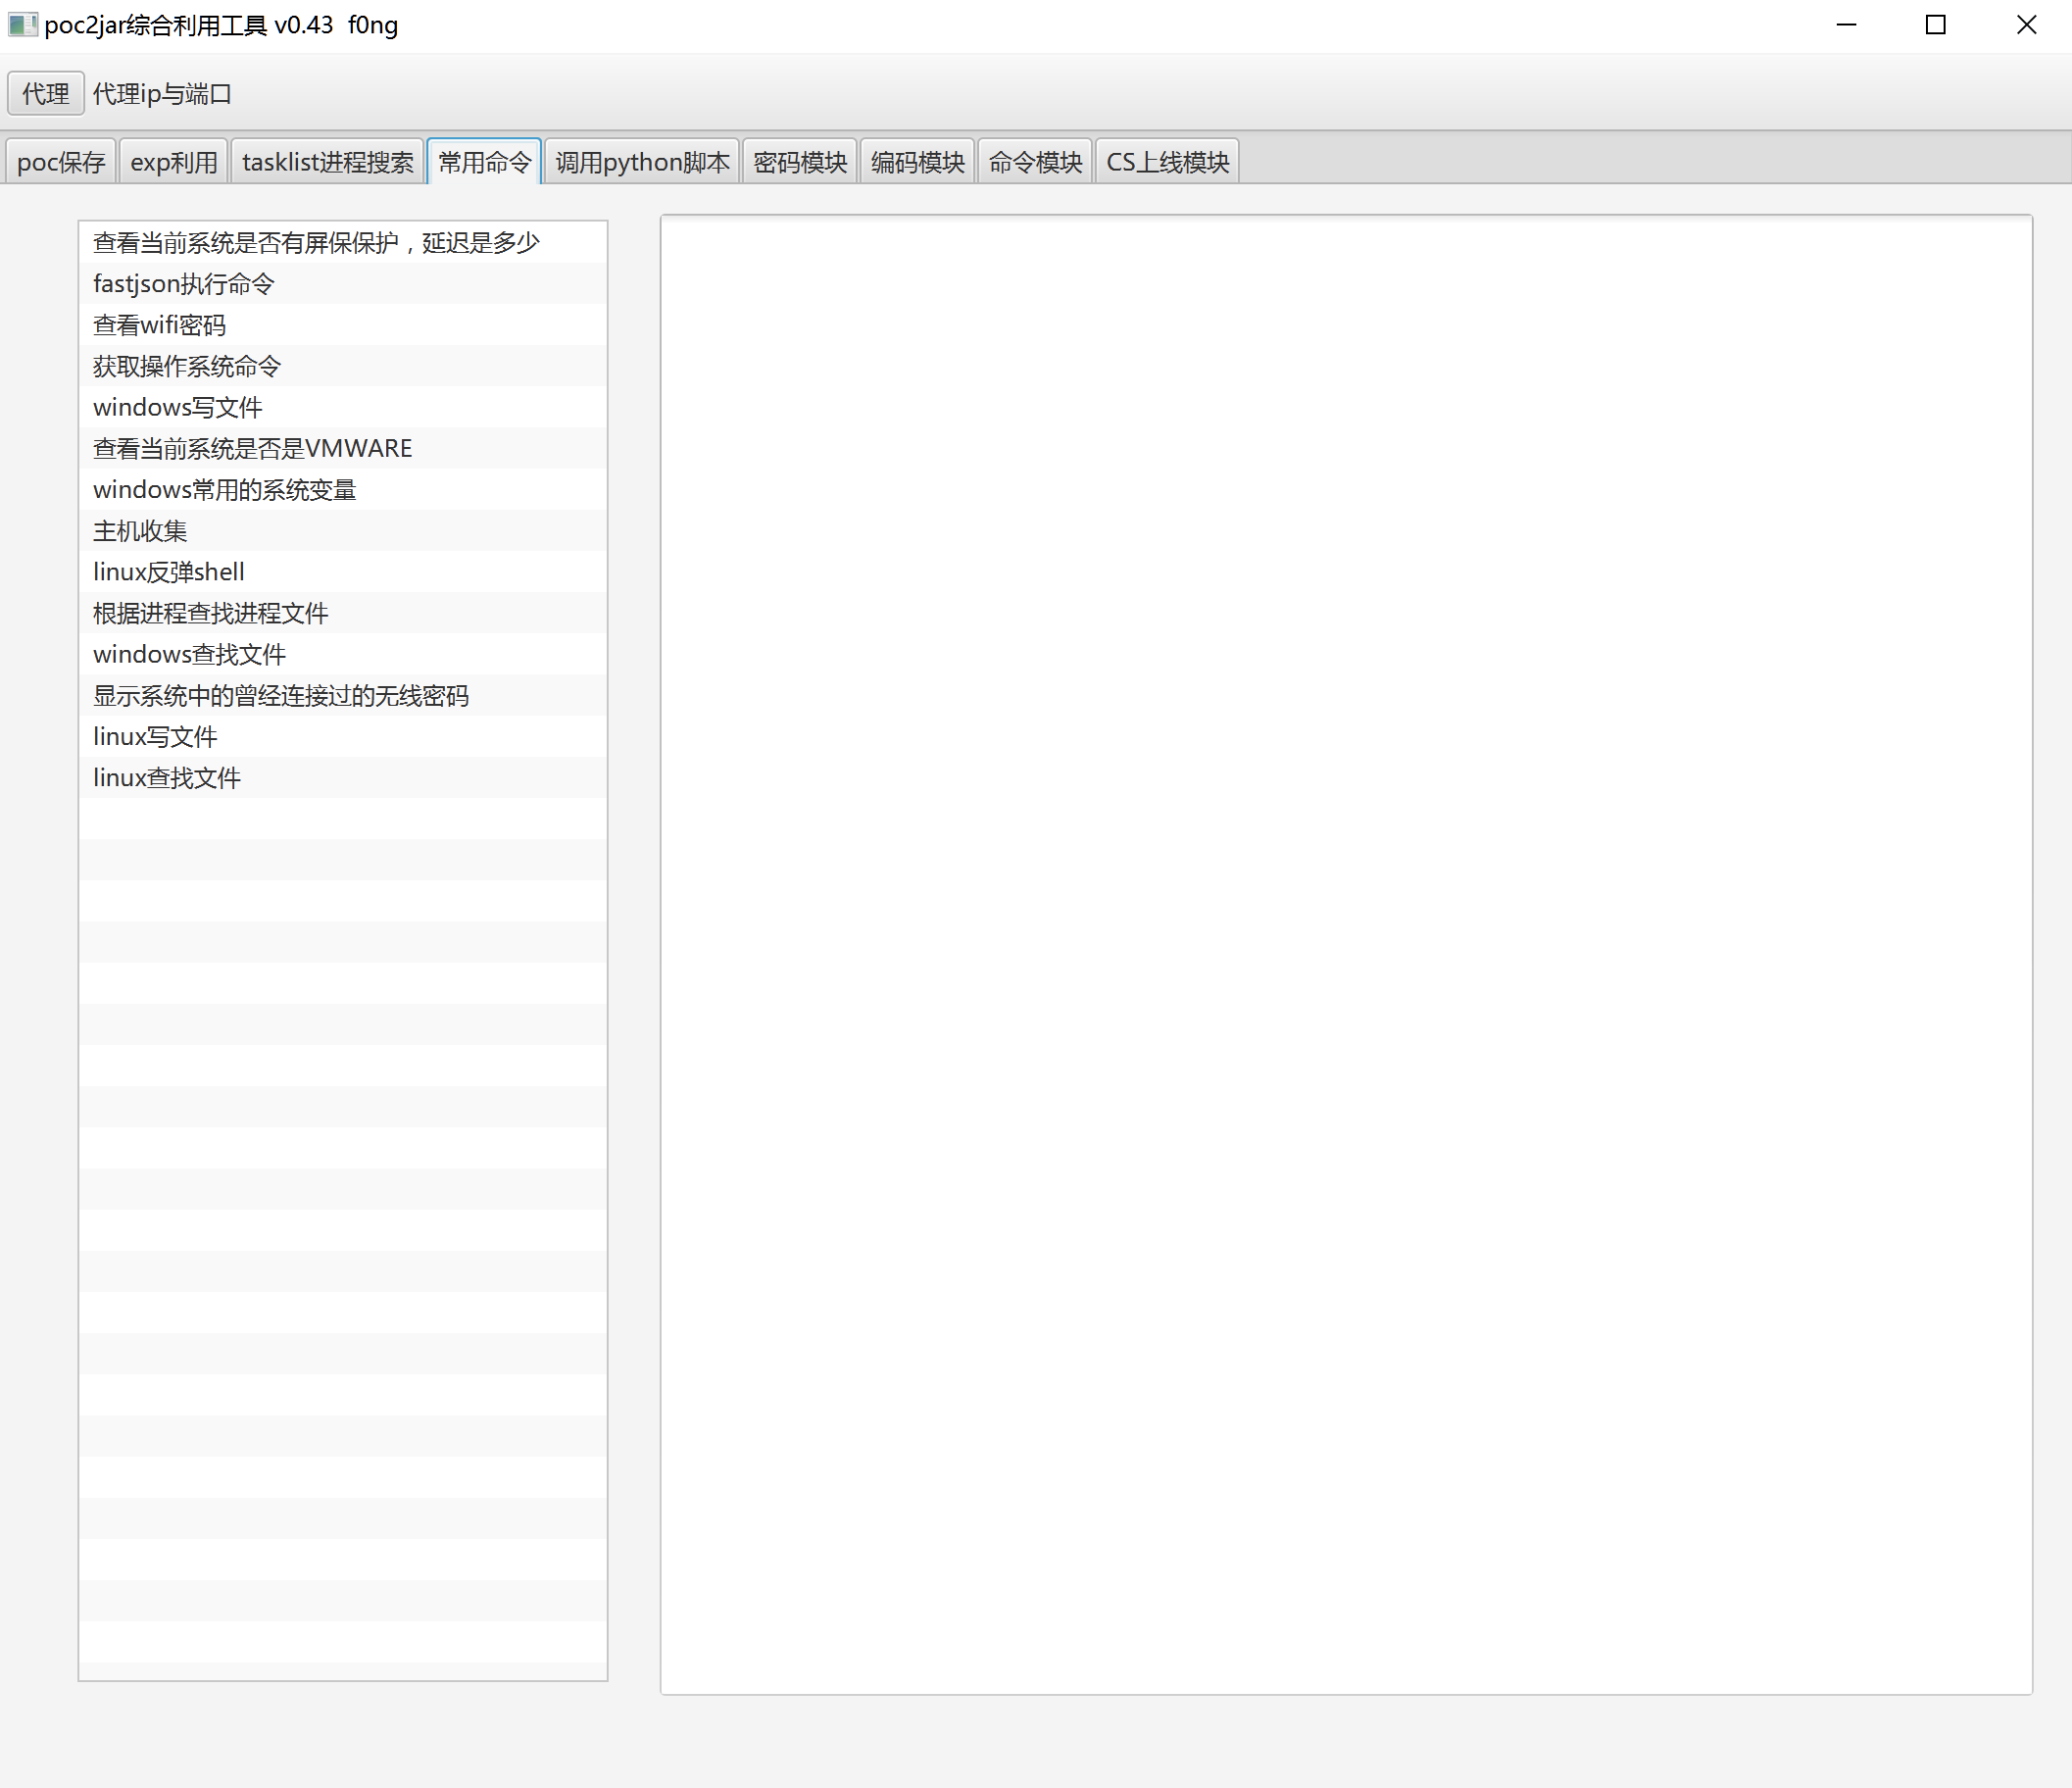Image resolution: width=2072 pixels, height=1788 pixels.
Task: Switch to the 命令模块 tab
Action: (x=1035, y=162)
